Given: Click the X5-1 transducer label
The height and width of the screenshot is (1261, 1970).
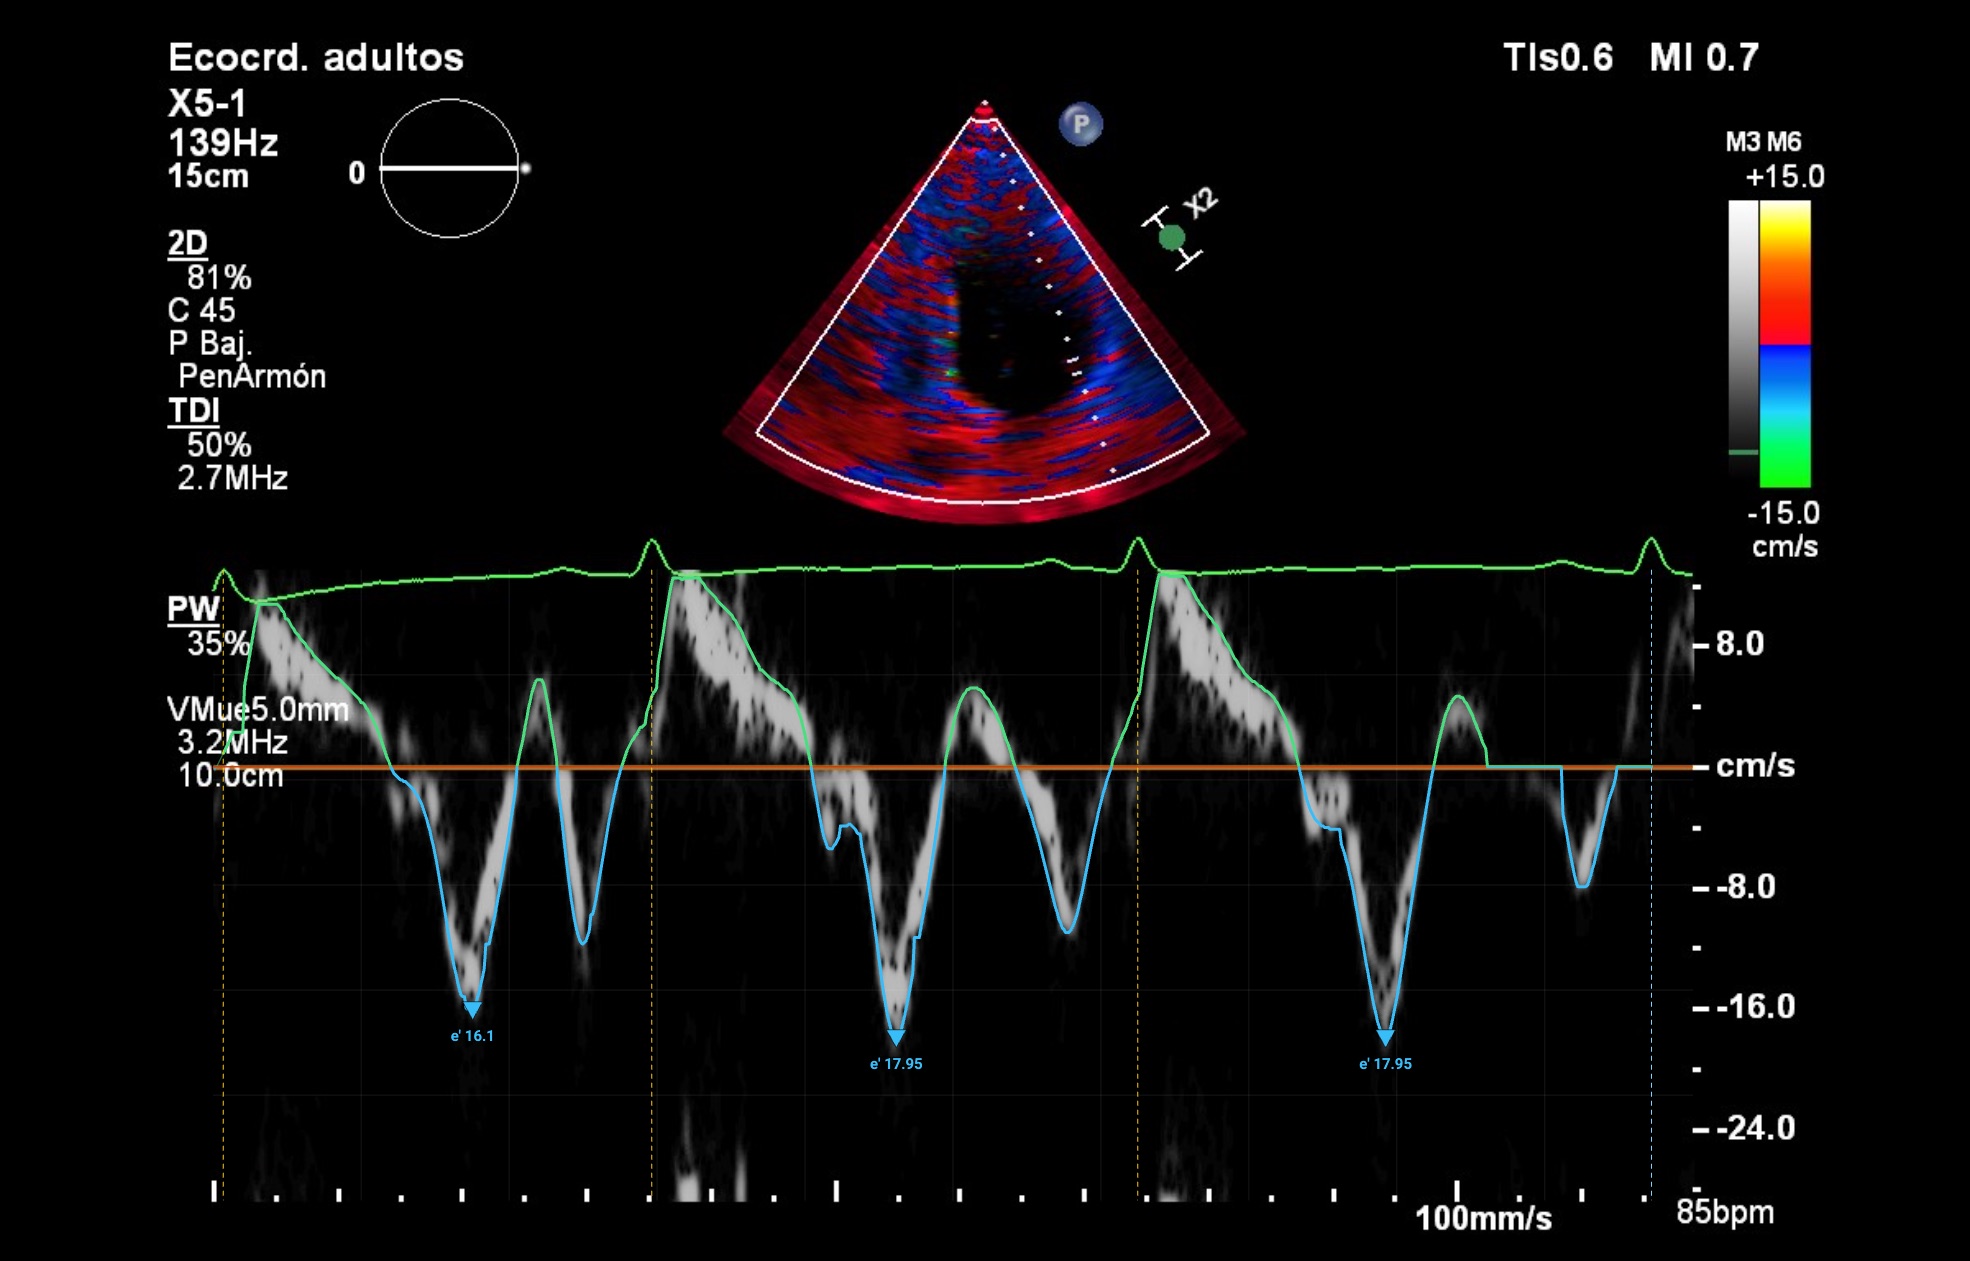Looking at the screenshot, I should point(207,104).
